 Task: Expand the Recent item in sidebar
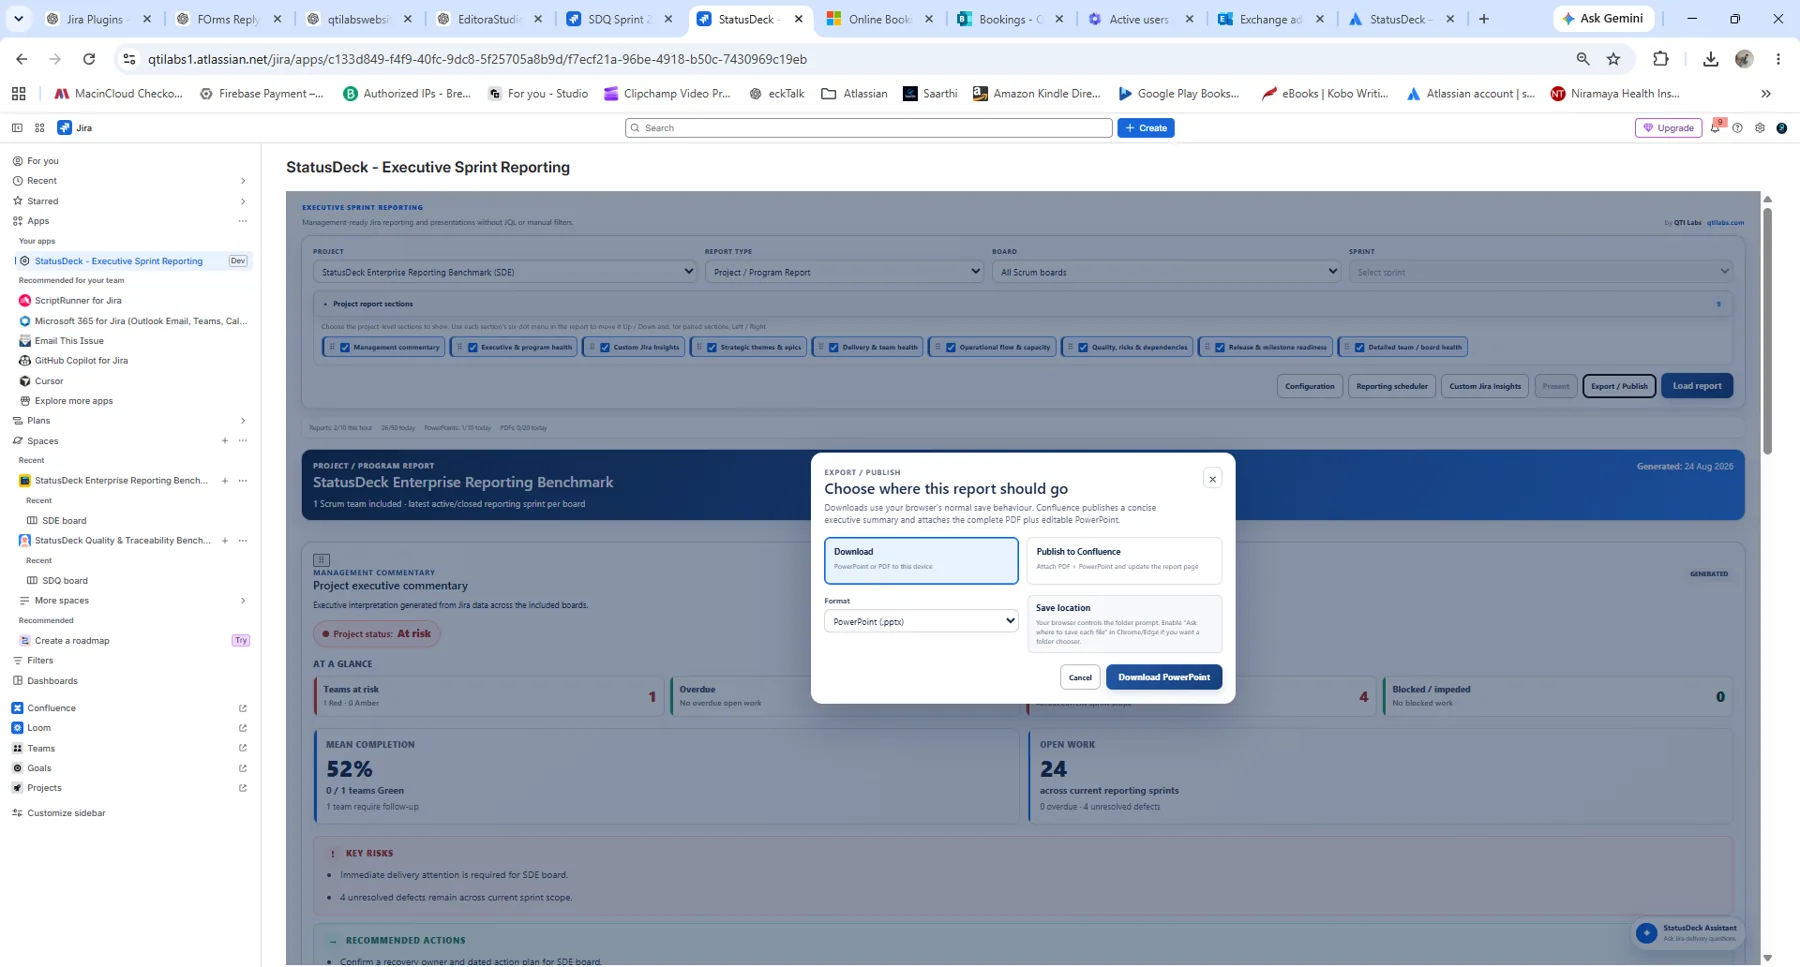(243, 181)
